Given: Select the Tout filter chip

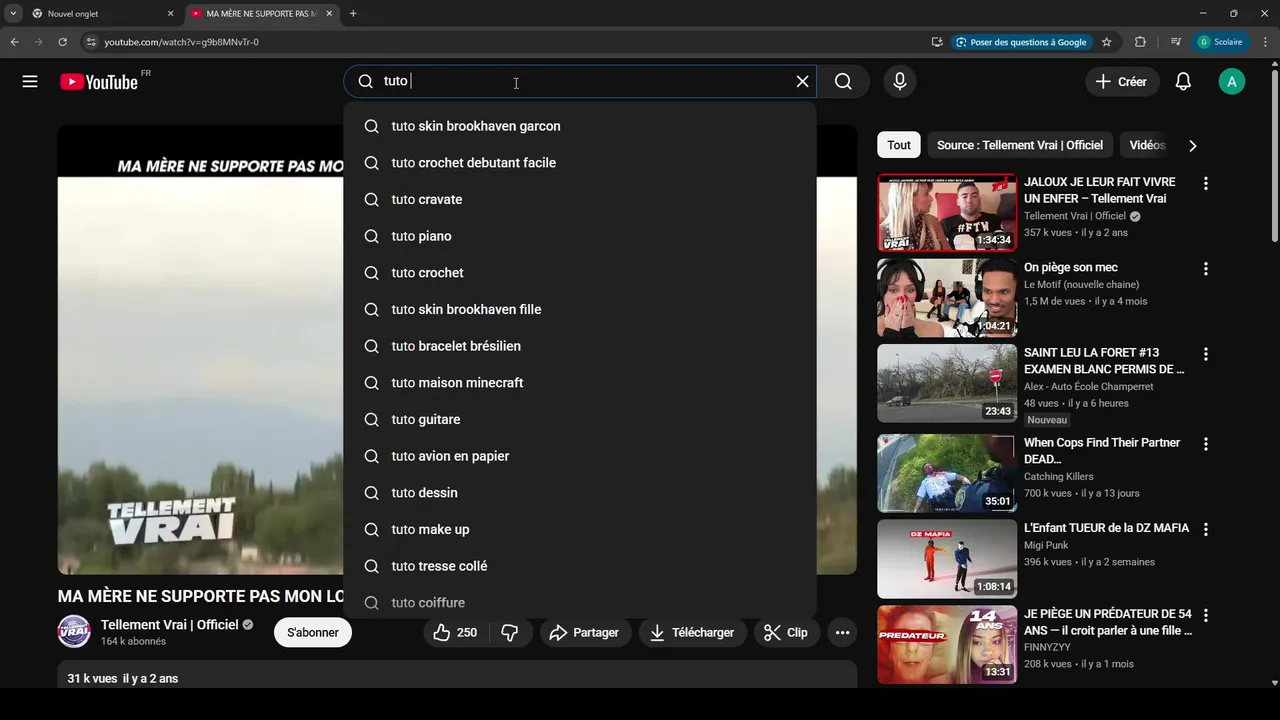Looking at the screenshot, I should tap(899, 145).
